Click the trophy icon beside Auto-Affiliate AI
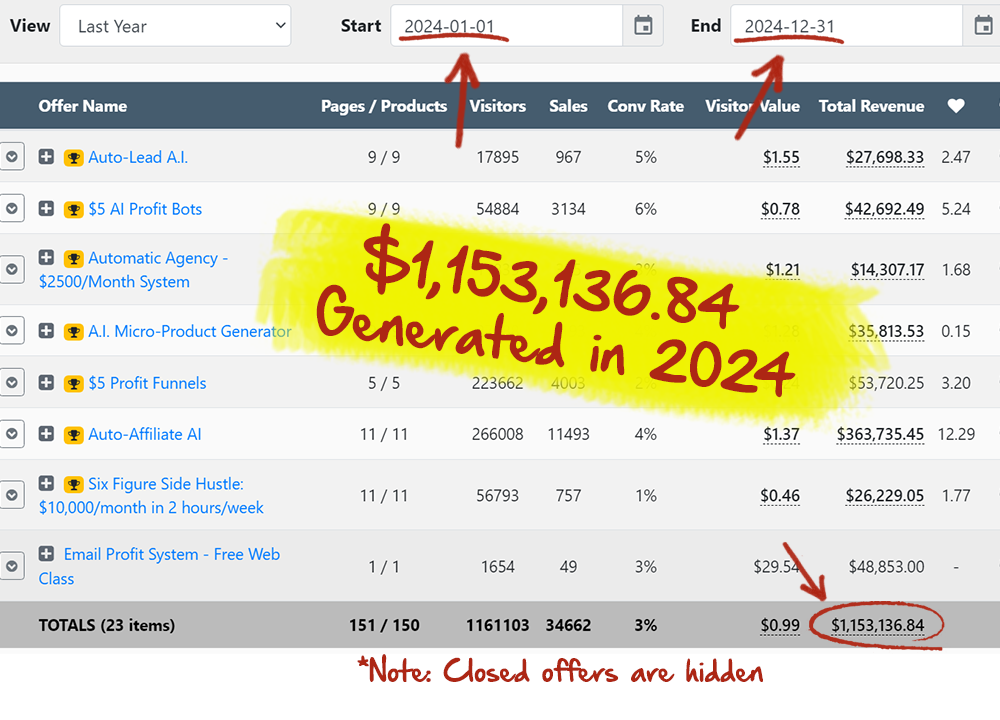This screenshot has width=1000, height=720. pos(73,434)
